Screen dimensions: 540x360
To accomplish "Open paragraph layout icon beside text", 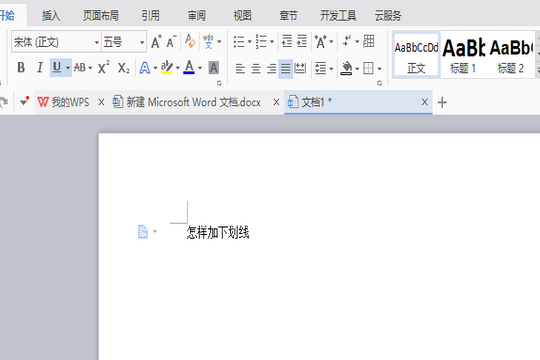I will pyautogui.click(x=143, y=232).
